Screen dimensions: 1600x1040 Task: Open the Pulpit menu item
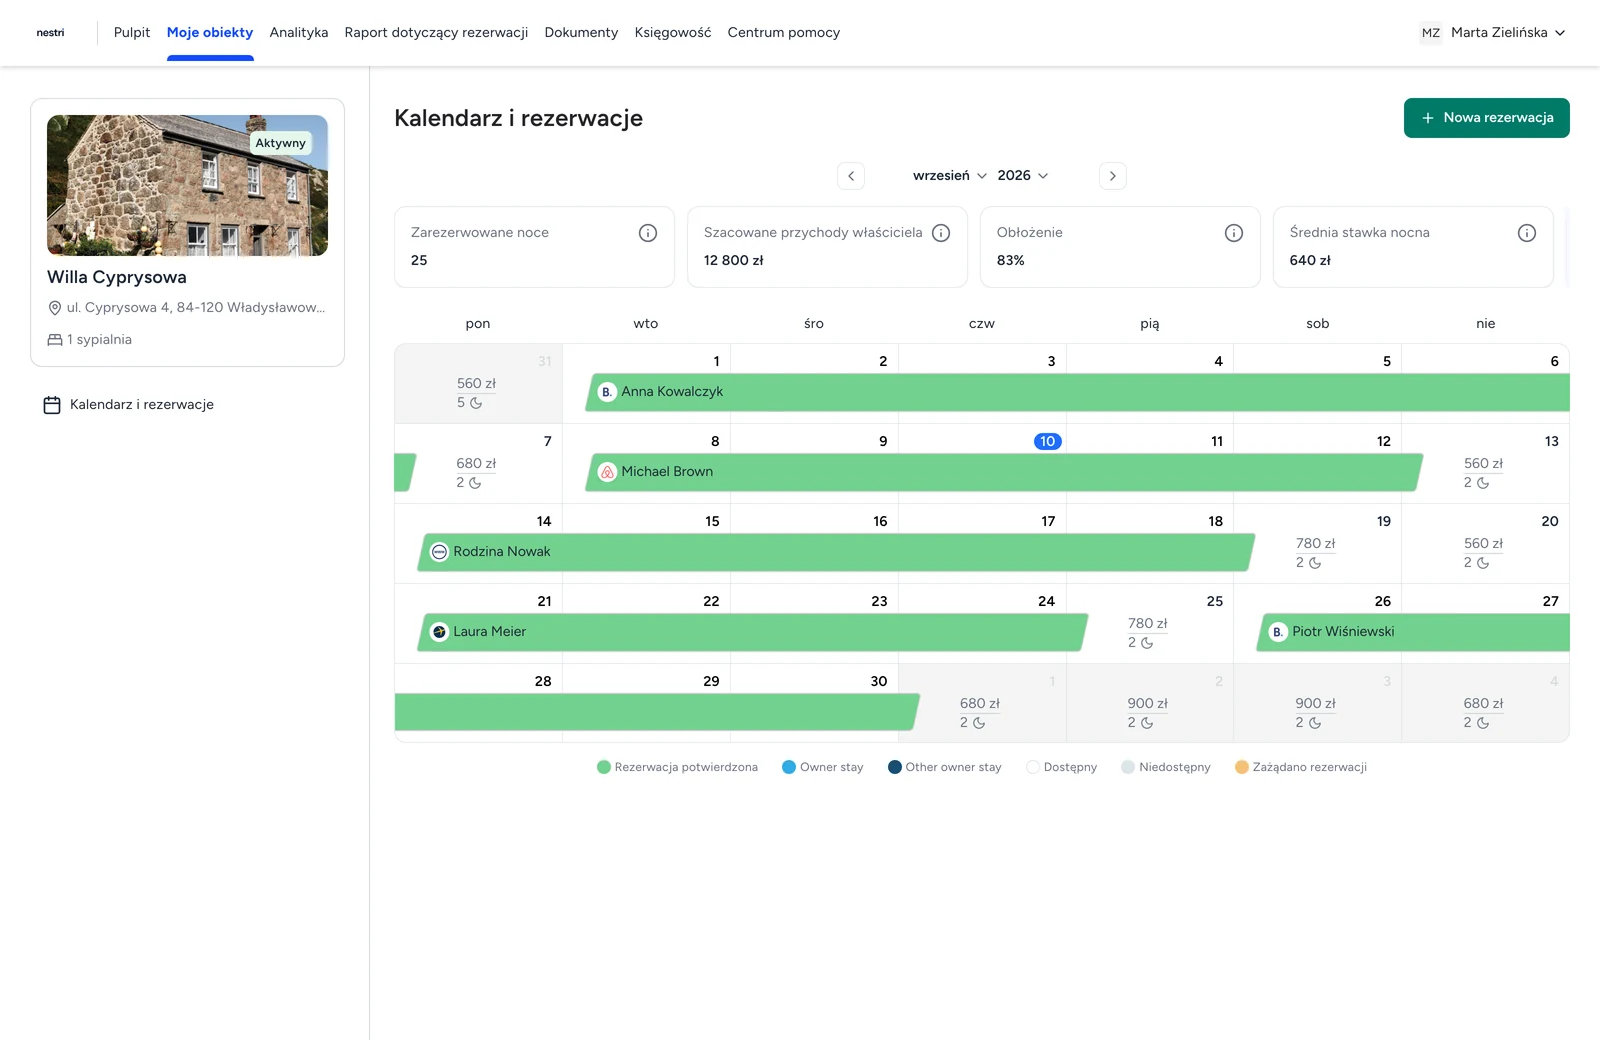click(132, 33)
